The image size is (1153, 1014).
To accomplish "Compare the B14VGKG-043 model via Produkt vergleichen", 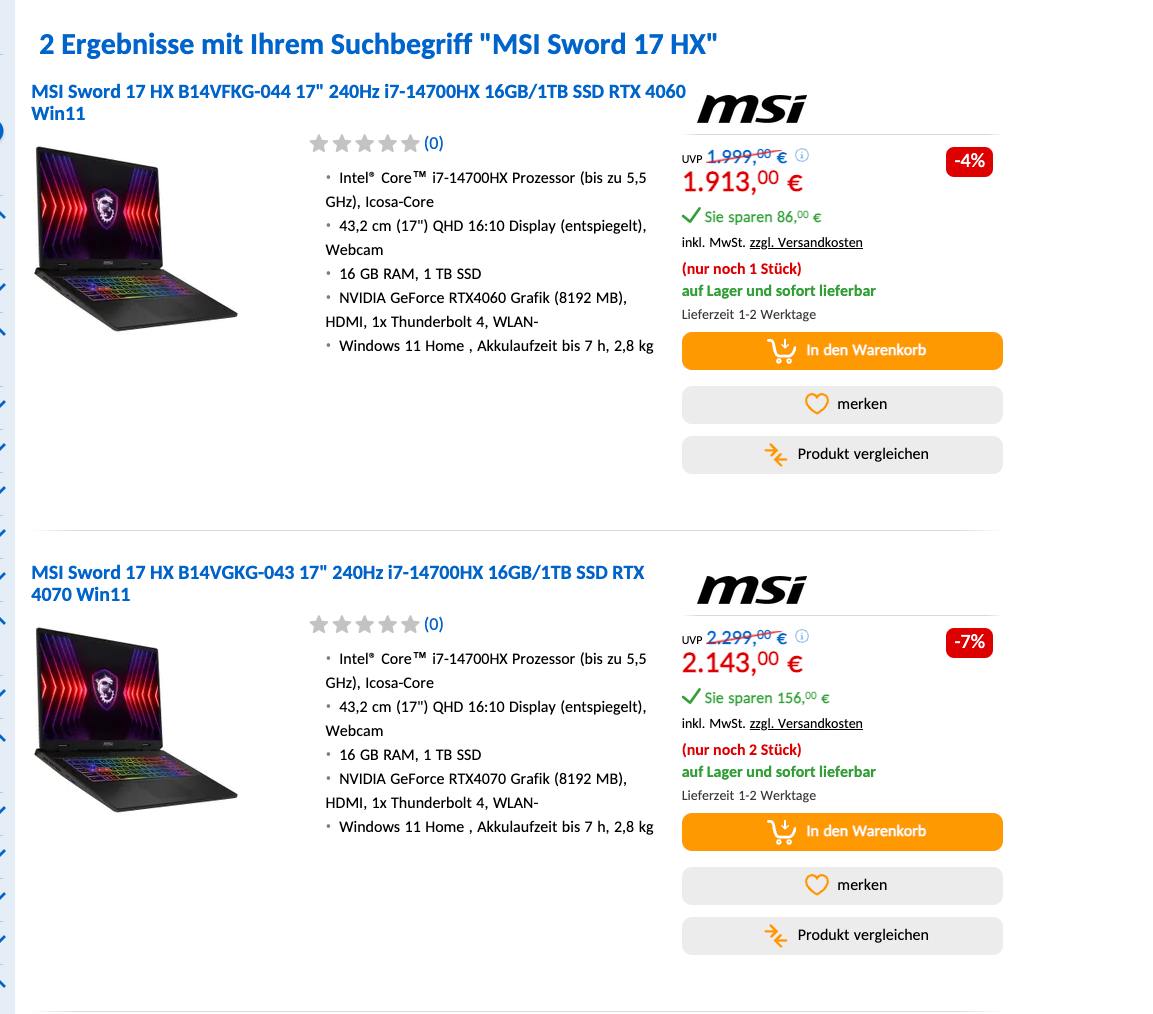I will 842,936.
